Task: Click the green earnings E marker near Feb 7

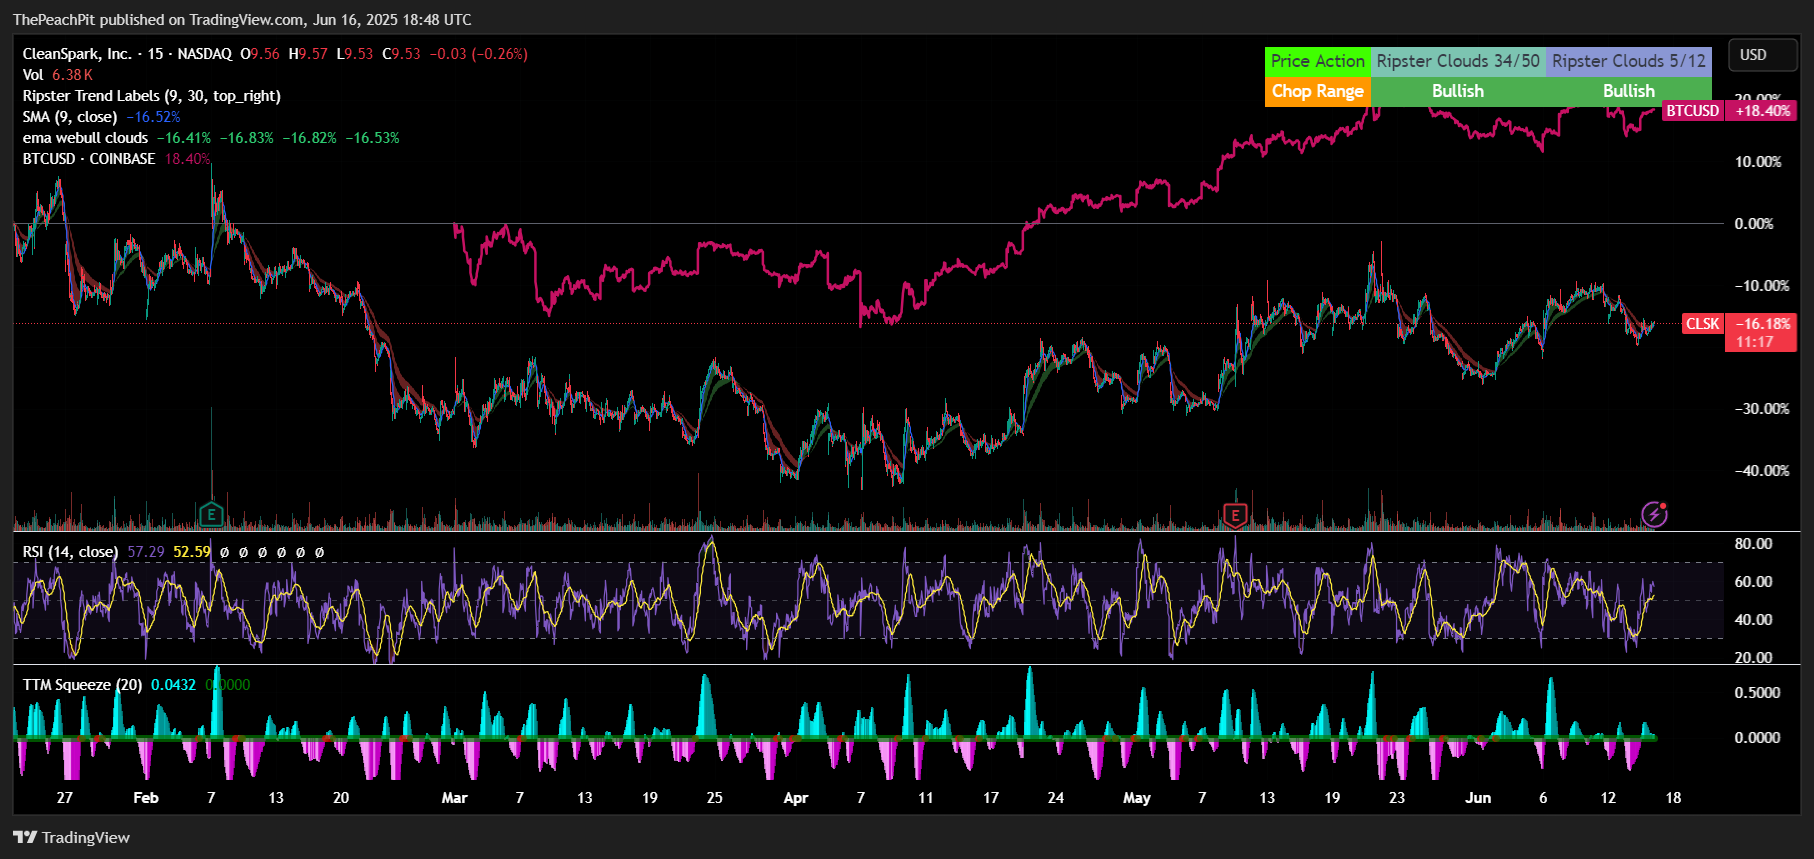Action: (x=211, y=515)
